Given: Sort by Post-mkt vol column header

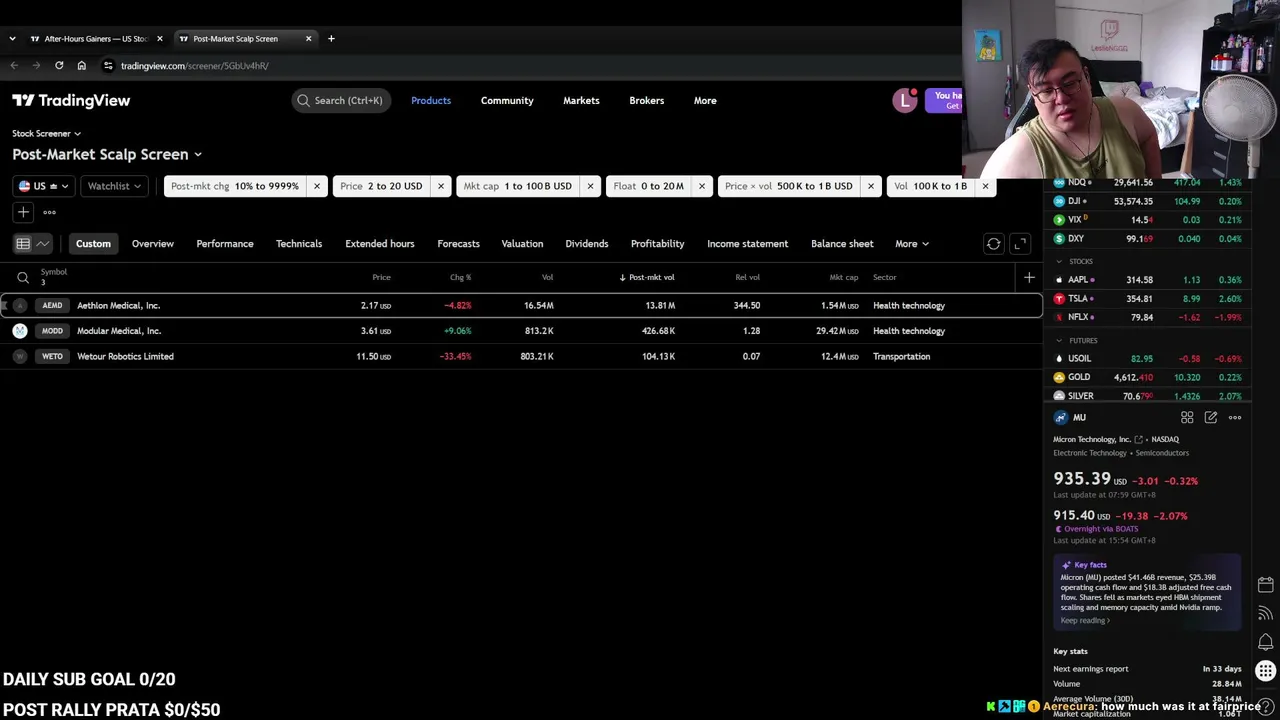Looking at the screenshot, I should 647,278.
